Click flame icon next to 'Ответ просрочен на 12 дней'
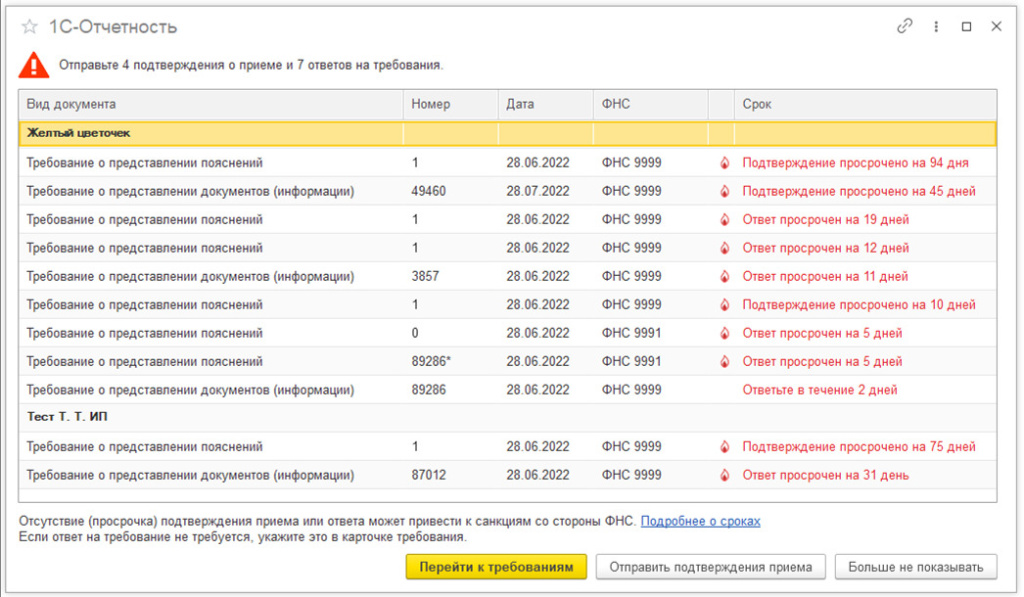1024x597 pixels. point(724,248)
